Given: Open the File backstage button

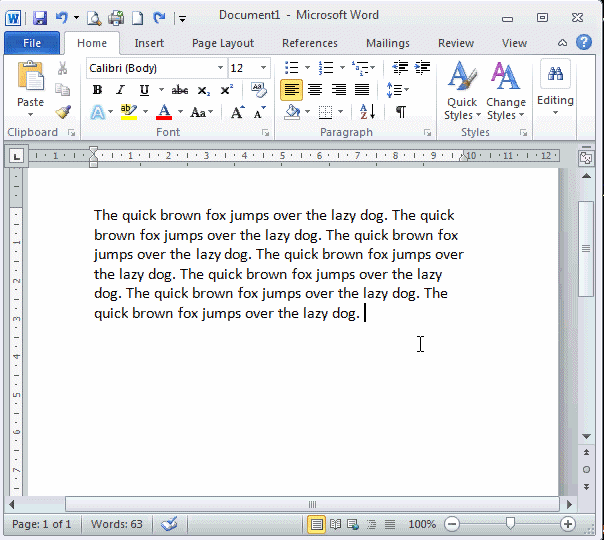Looking at the screenshot, I should click(x=32, y=43).
